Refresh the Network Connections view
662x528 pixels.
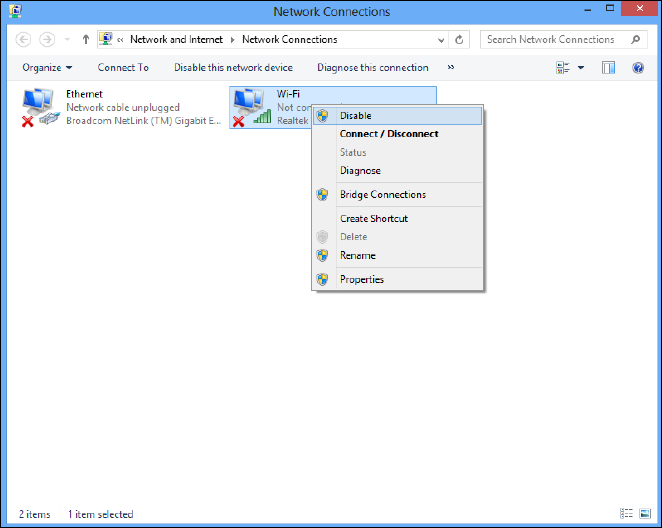tap(459, 40)
